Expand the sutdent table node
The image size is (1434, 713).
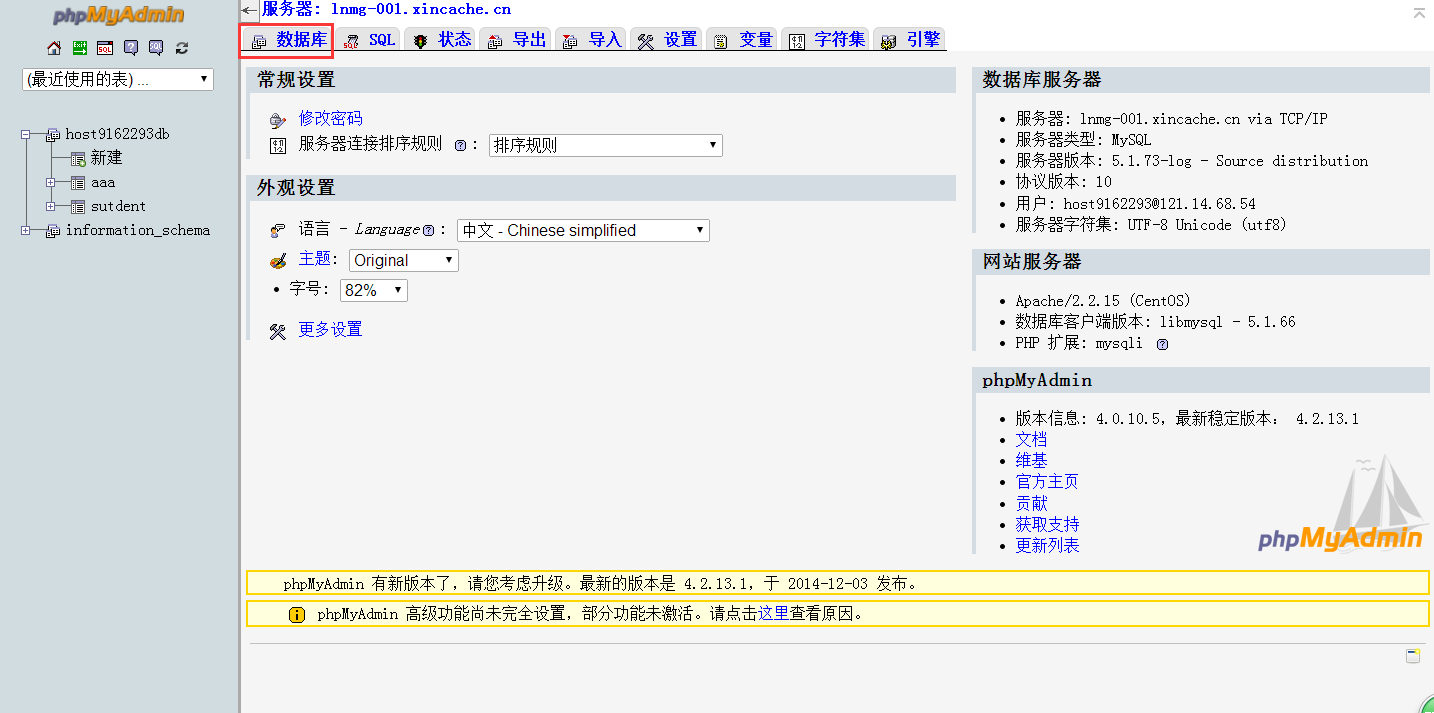(50, 206)
